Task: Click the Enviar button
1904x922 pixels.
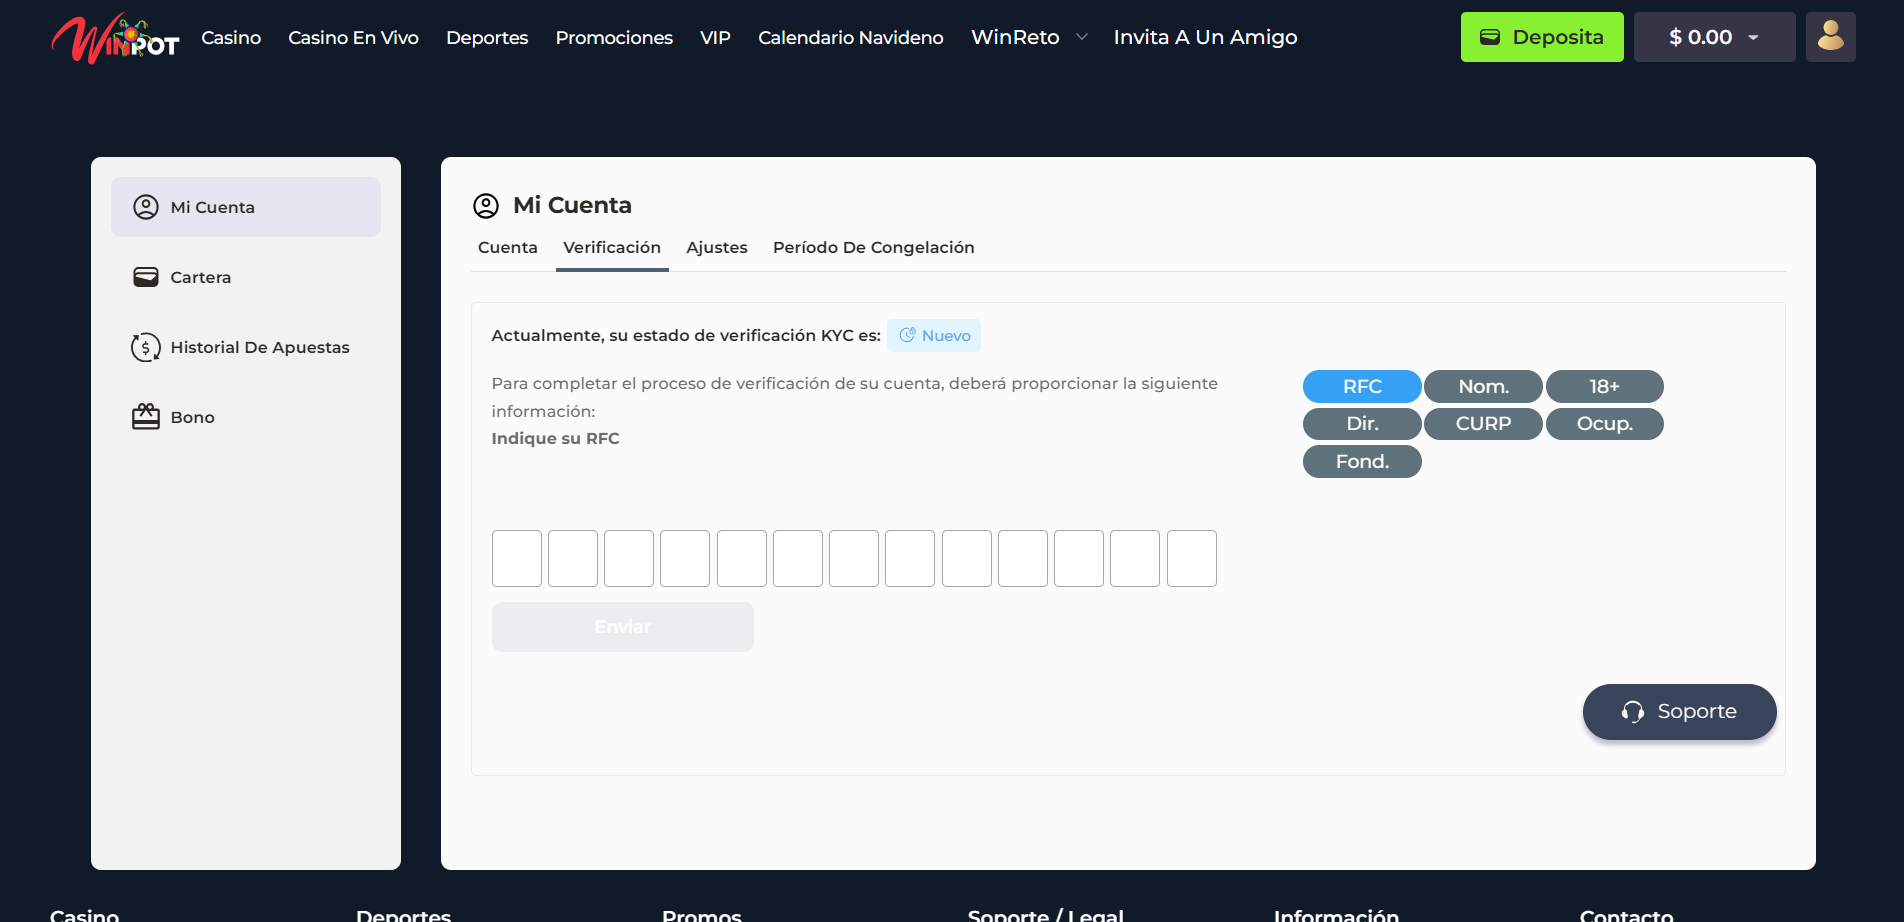Action: point(623,627)
